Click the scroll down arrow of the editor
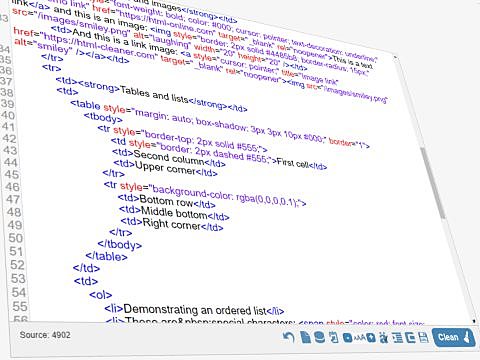The height and width of the screenshot is (360, 480). tap(474, 321)
